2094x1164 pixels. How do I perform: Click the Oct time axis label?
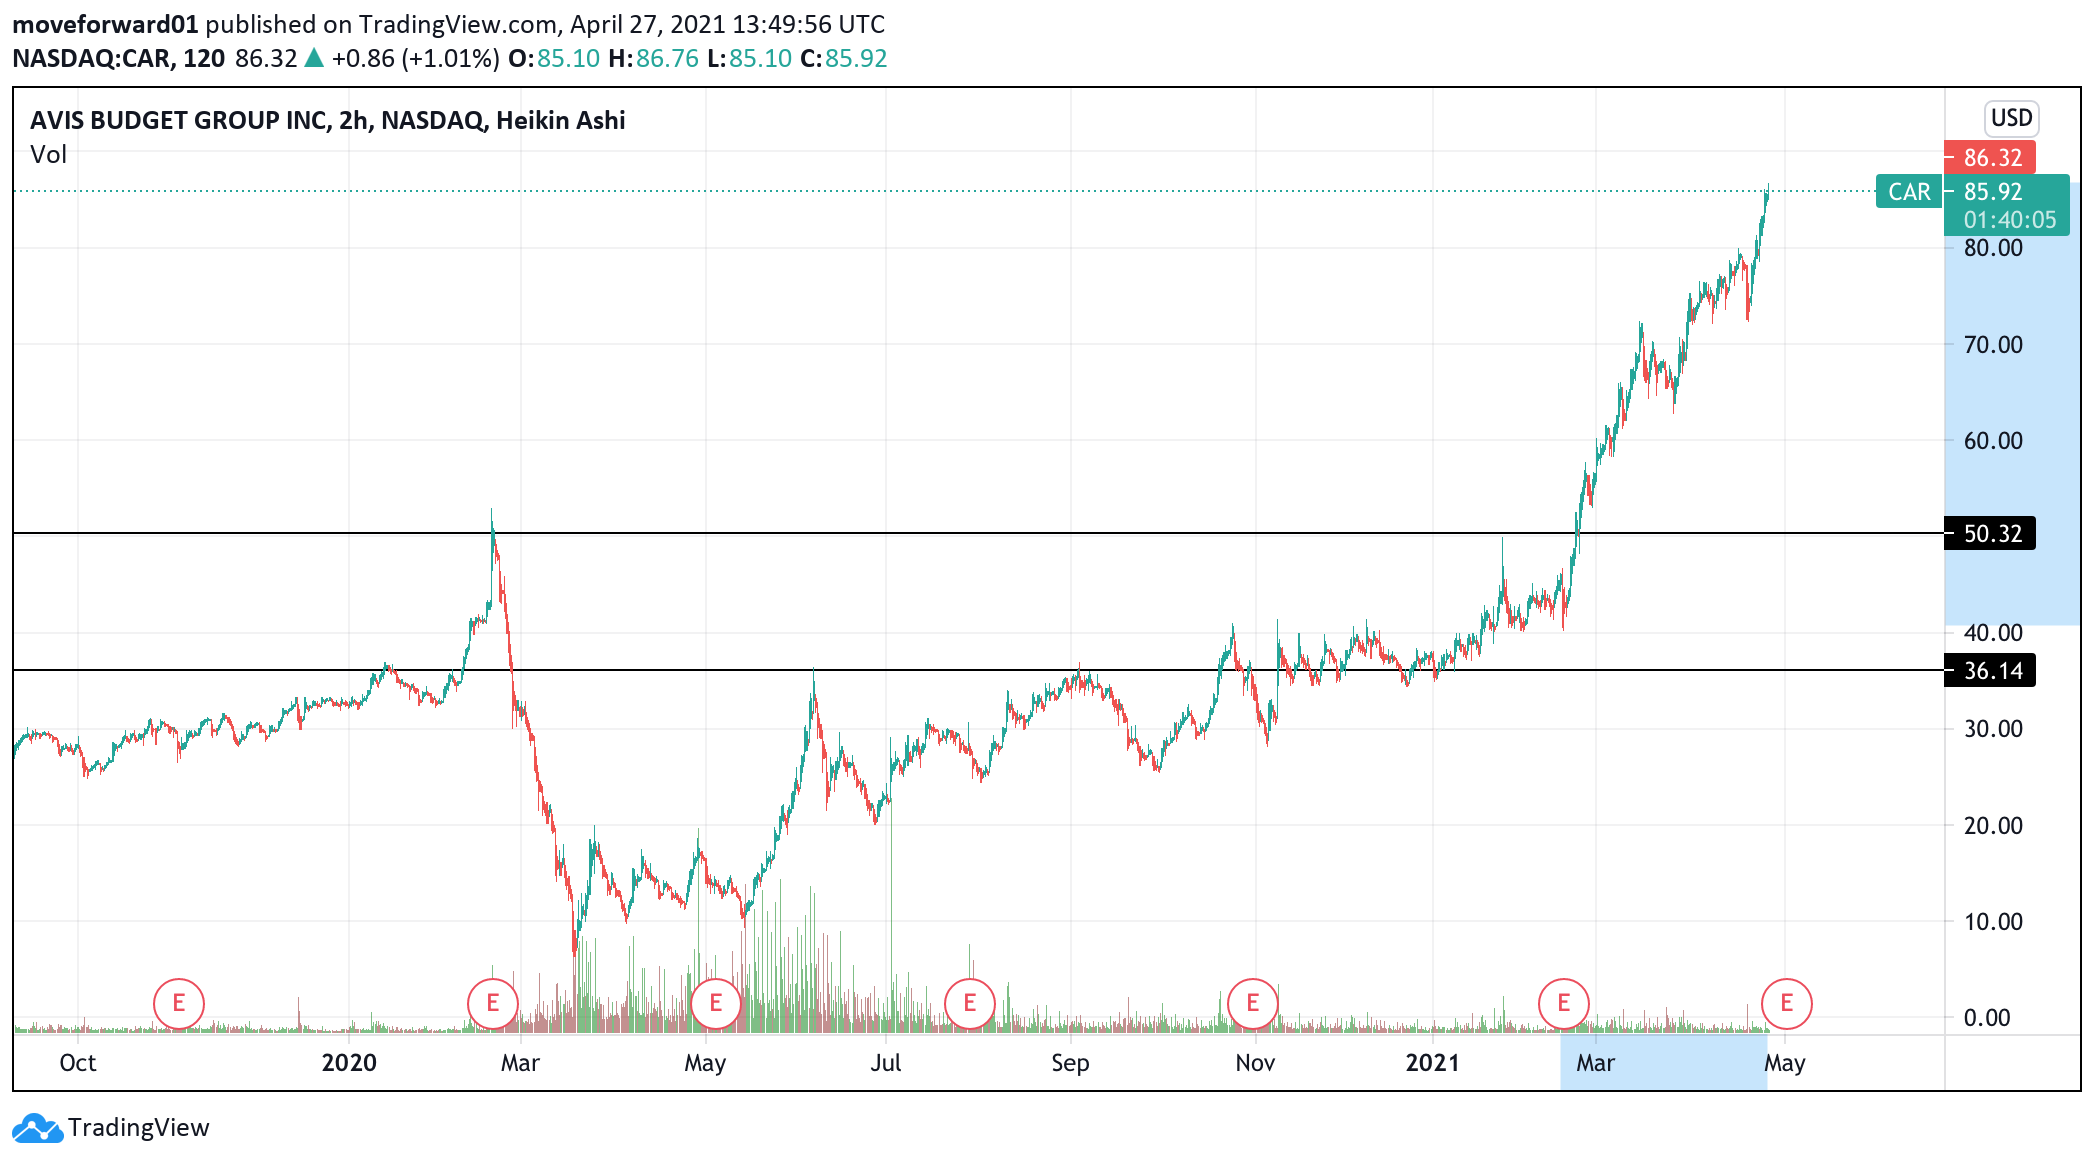(x=78, y=1063)
